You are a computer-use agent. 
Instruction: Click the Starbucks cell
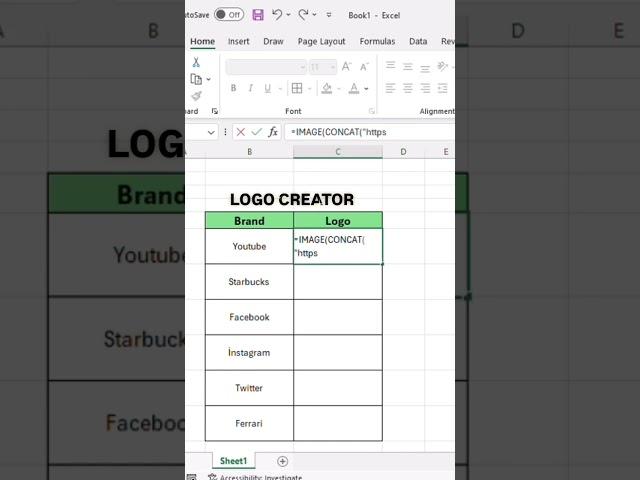[x=249, y=282]
